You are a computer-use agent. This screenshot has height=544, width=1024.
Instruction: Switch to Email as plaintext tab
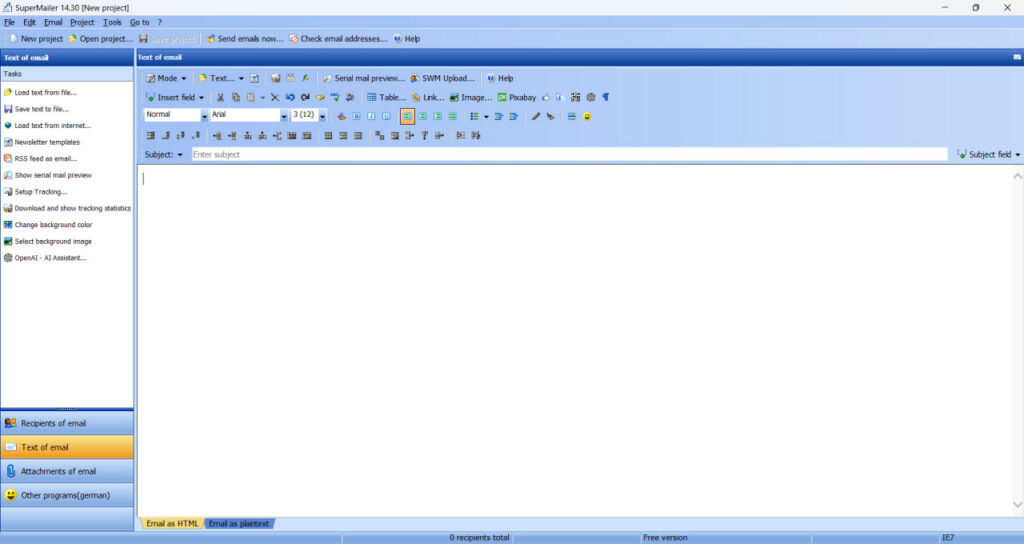(239, 524)
